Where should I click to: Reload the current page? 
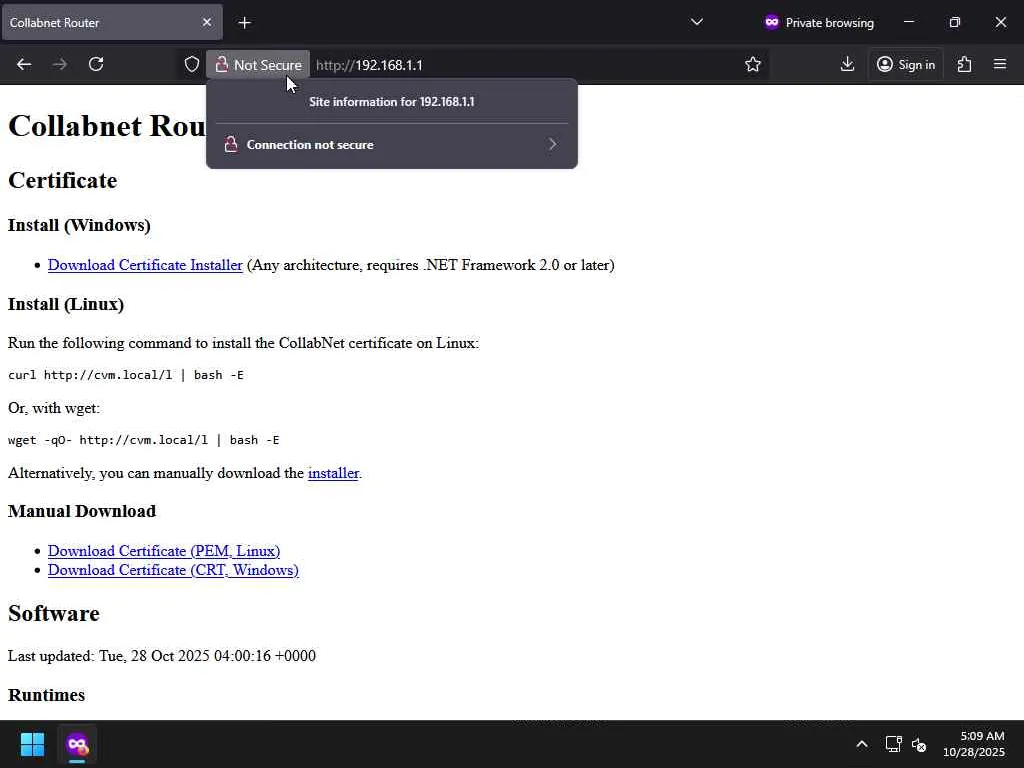(96, 64)
